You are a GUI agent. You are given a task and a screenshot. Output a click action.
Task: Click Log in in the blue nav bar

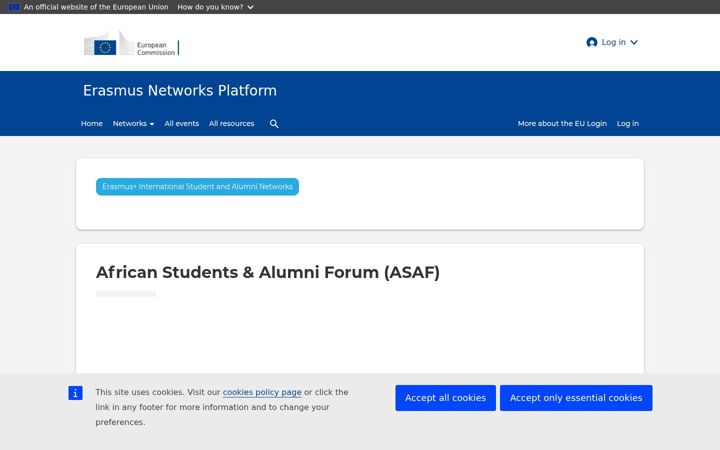point(628,124)
